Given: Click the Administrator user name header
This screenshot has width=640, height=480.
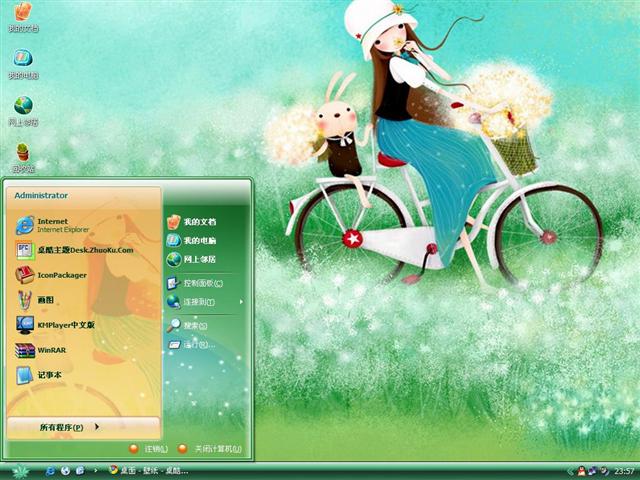Looking at the screenshot, I should coord(41,196).
